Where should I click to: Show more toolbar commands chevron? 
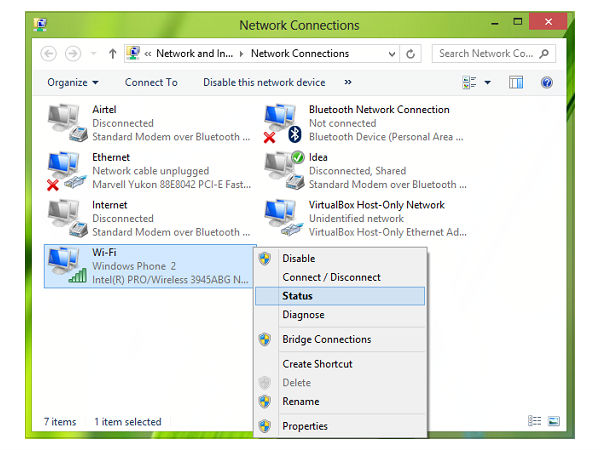click(x=348, y=82)
